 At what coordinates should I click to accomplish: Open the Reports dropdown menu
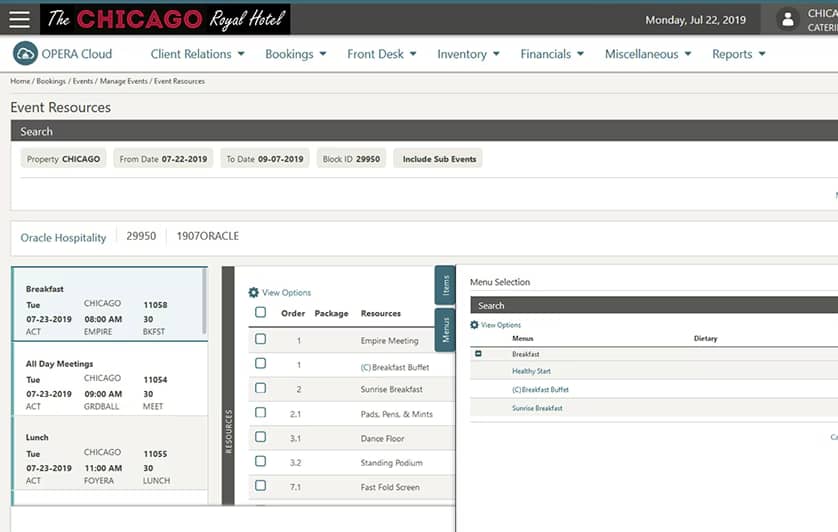[x=739, y=54]
